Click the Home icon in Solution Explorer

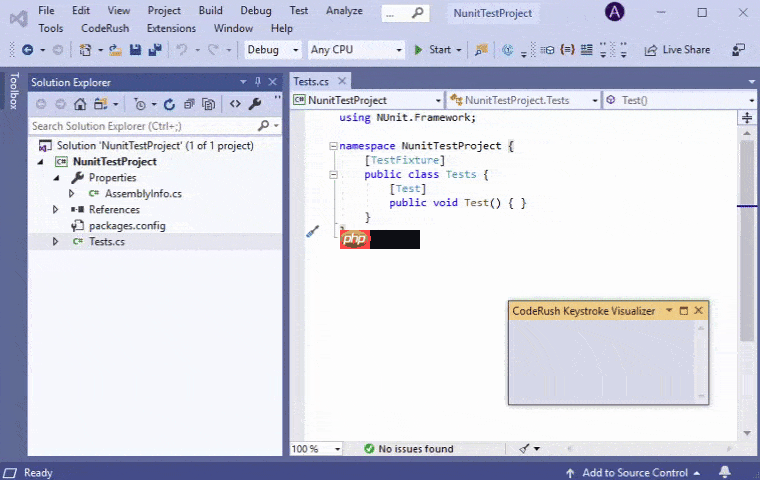80,104
